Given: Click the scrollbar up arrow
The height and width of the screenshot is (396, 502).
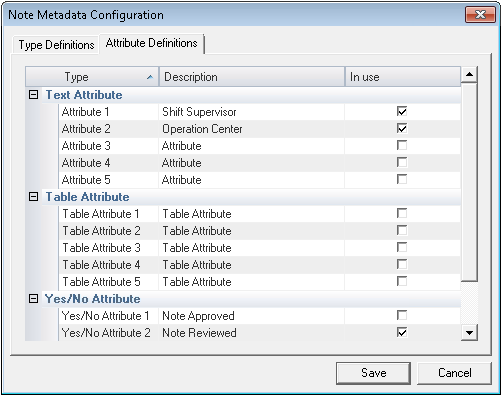Looking at the screenshot, I should coord(469,74).
